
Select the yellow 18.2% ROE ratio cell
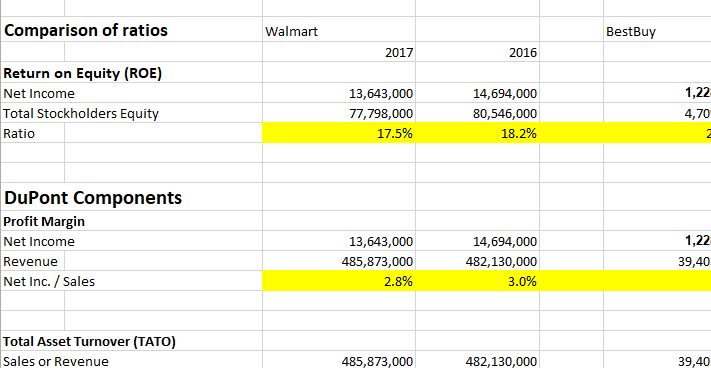click(x=477, y=133)
